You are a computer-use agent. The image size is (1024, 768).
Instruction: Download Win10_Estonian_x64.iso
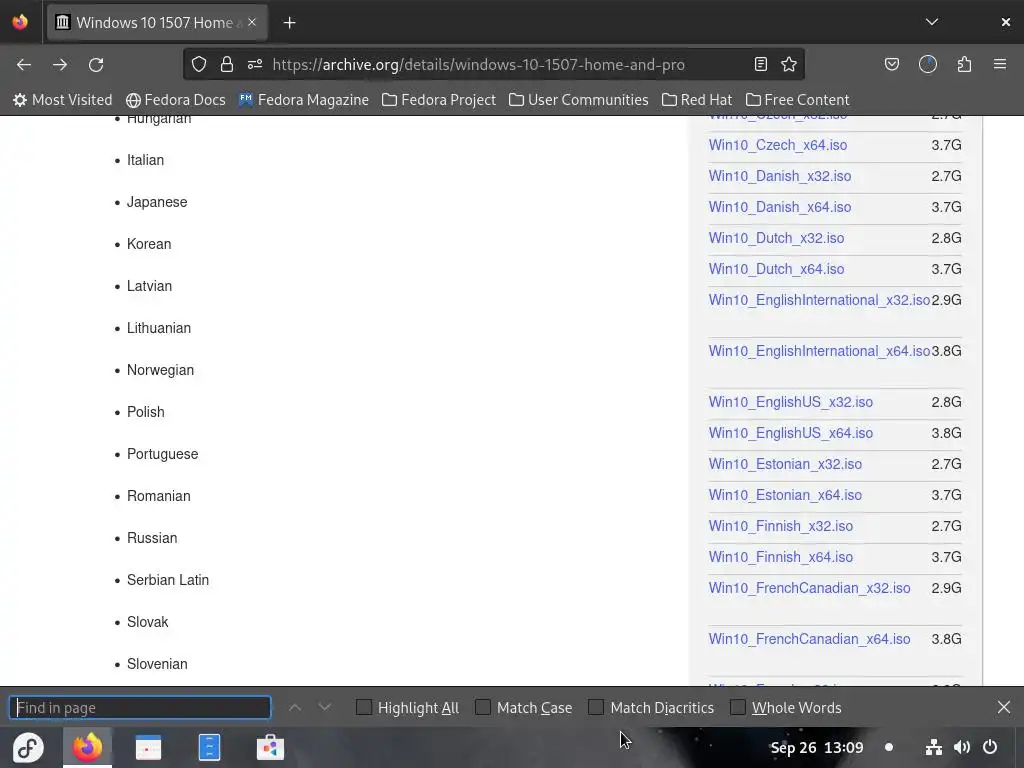coord(785,495)
